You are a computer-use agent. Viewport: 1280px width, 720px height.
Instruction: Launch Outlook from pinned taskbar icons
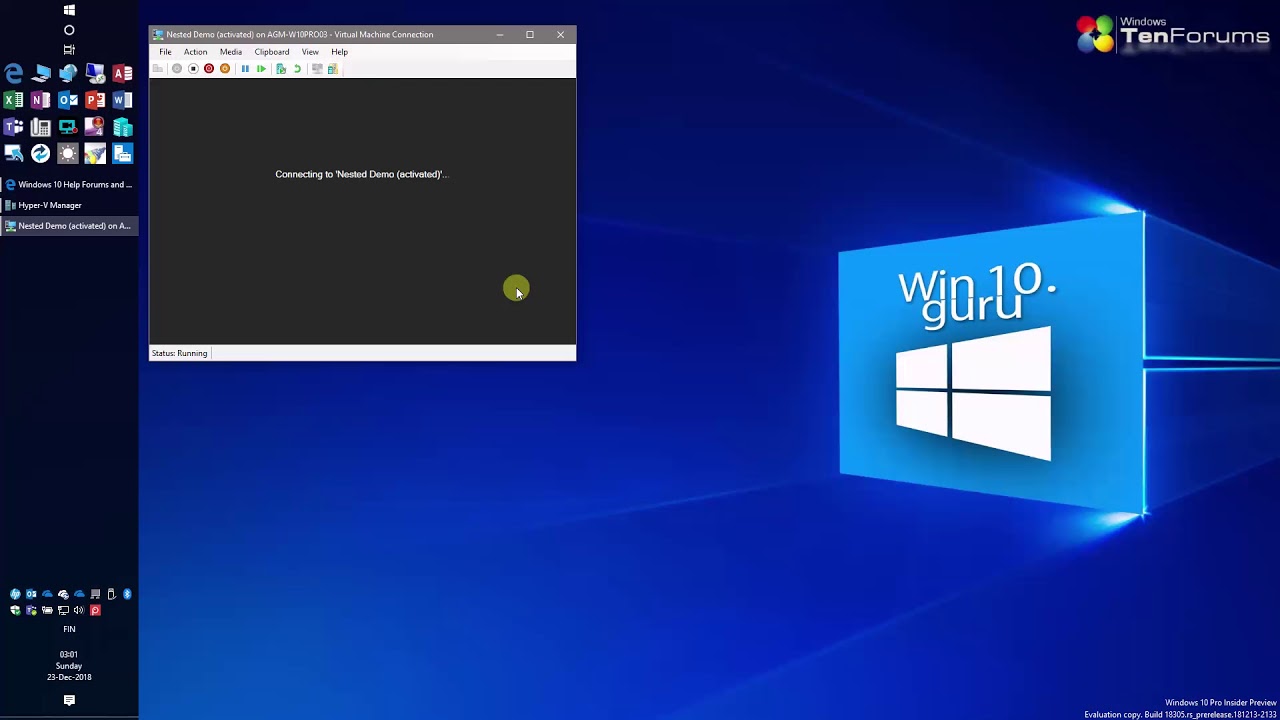pyautogui.click(x=68, y=100)
